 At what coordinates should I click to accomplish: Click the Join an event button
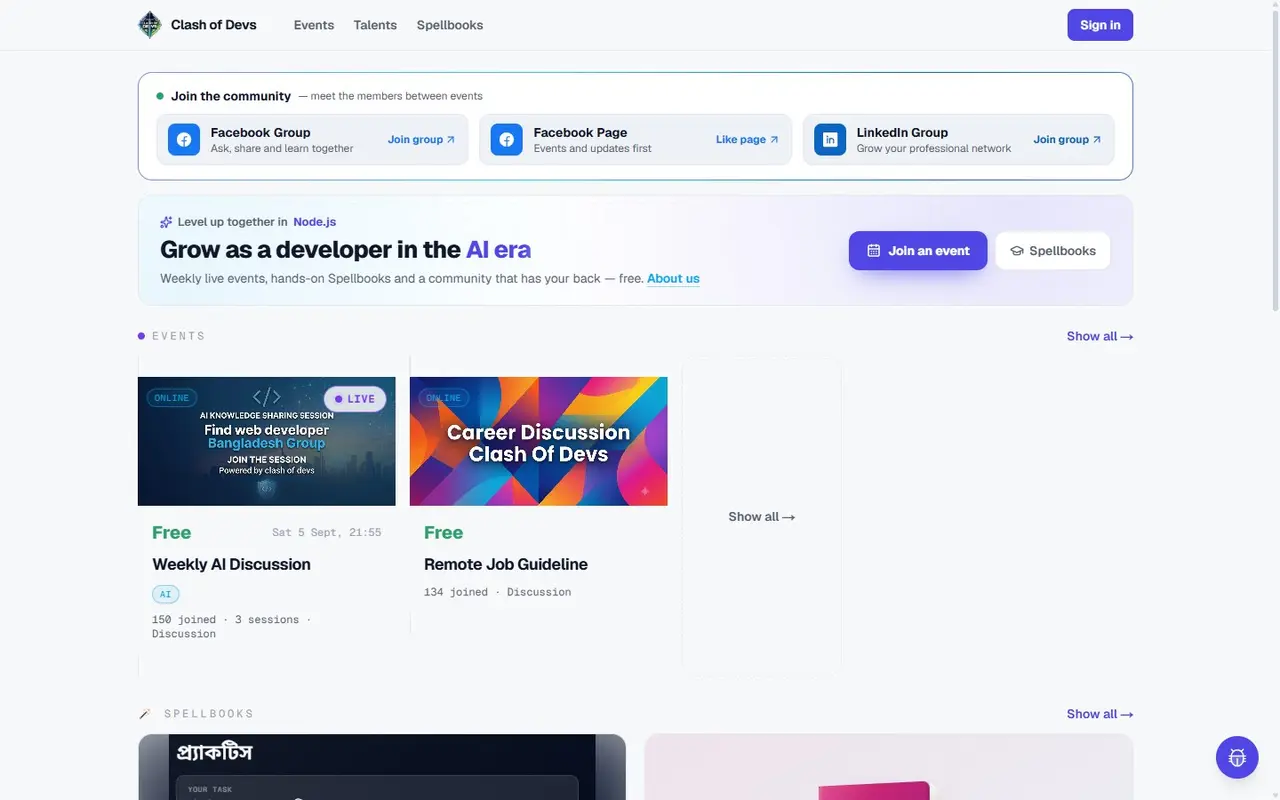pyautogui.click(x=918, y=251)
